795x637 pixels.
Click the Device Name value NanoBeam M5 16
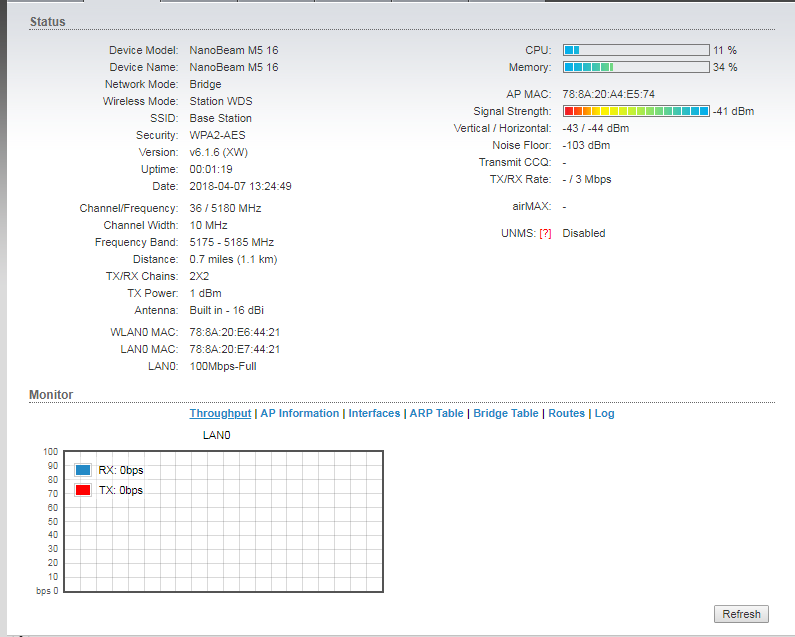[x=234, y=67]
